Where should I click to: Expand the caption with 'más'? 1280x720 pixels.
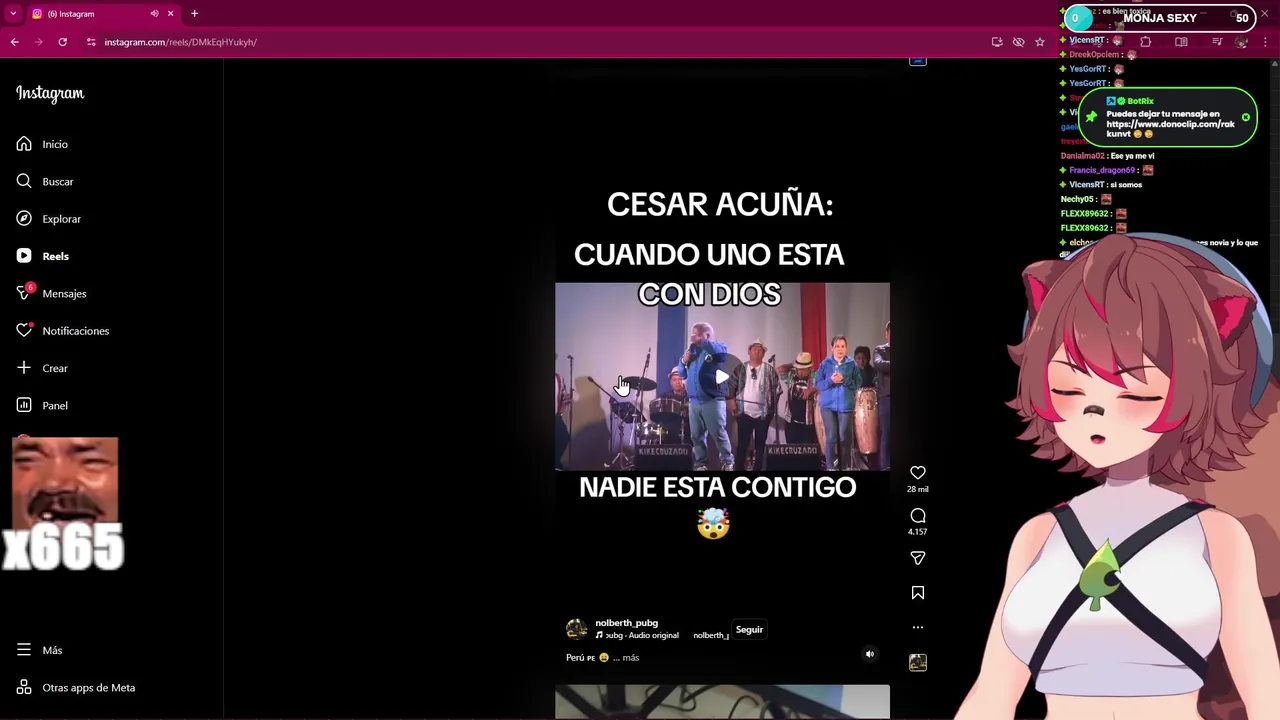coord(630,658)
